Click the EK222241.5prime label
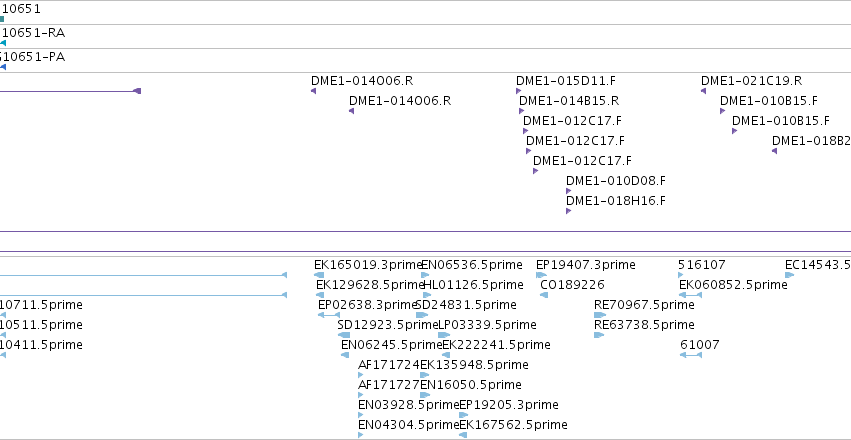851x440 pixels. coord(497,345)
